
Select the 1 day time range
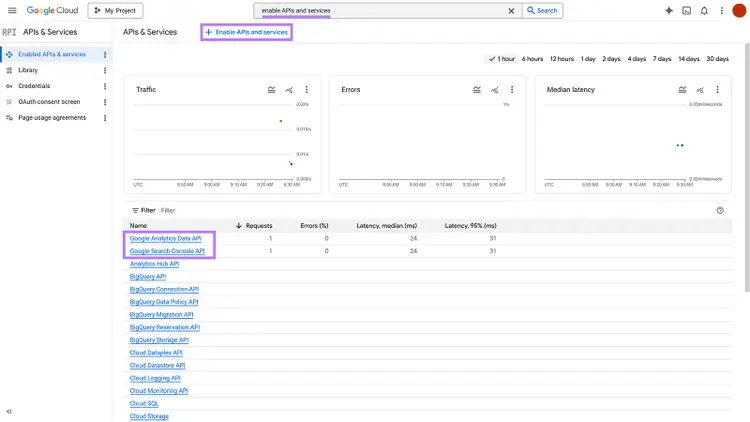pos(588,59)
